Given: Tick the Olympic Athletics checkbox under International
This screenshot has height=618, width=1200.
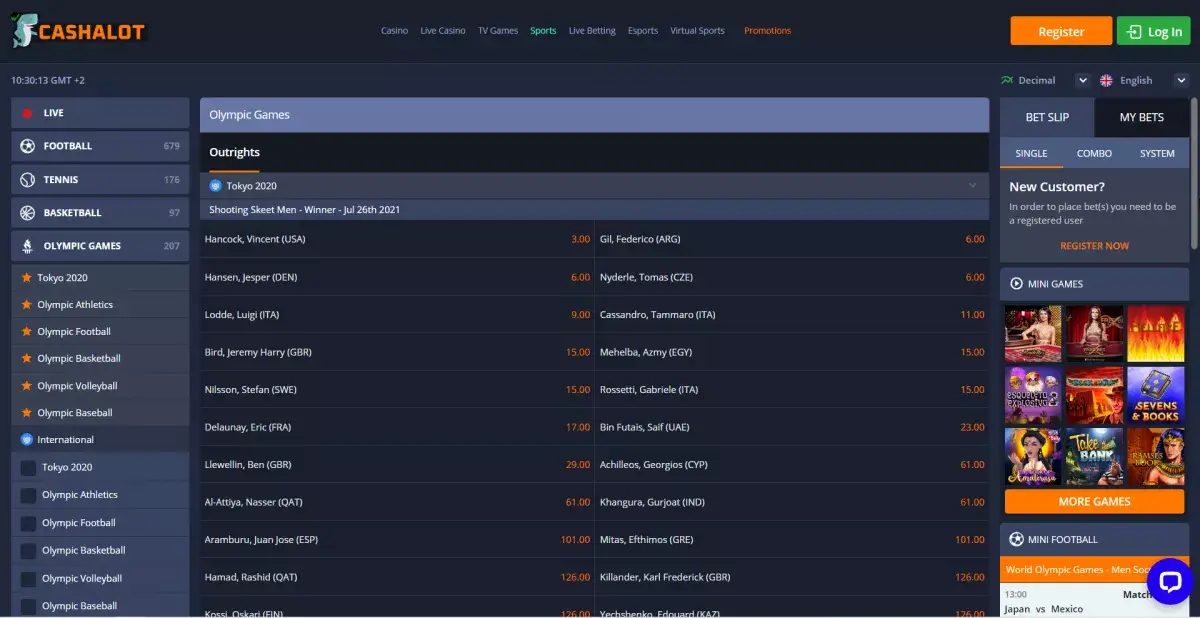Looking at the screenshot, I should point(28,495).
